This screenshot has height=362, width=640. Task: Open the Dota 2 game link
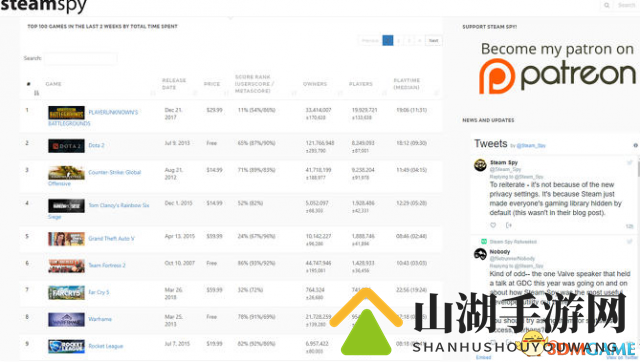pos(96,145)
